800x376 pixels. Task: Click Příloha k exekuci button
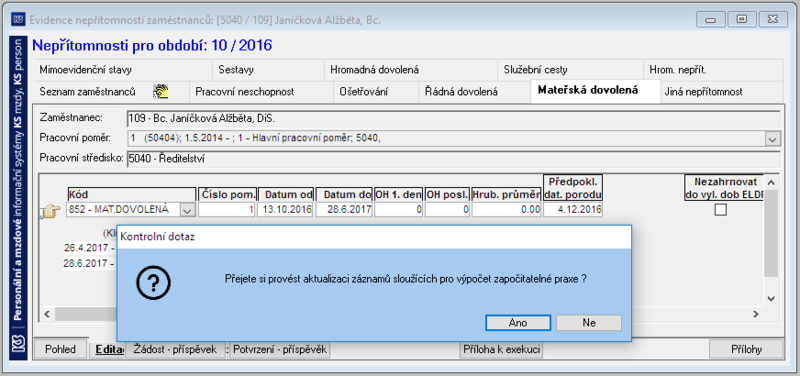point(501,349)
